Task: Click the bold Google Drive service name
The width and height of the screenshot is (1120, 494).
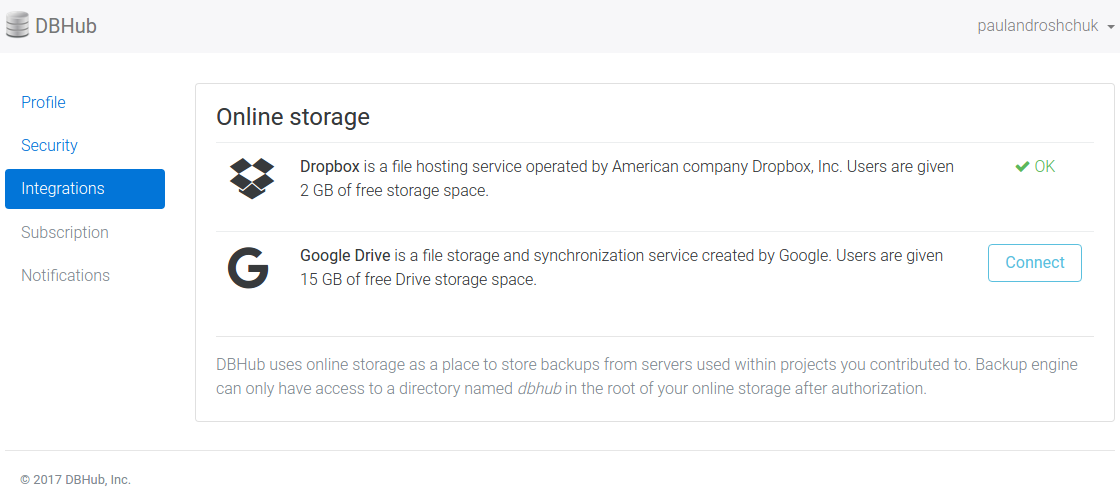Action: [x=346, y=256]
